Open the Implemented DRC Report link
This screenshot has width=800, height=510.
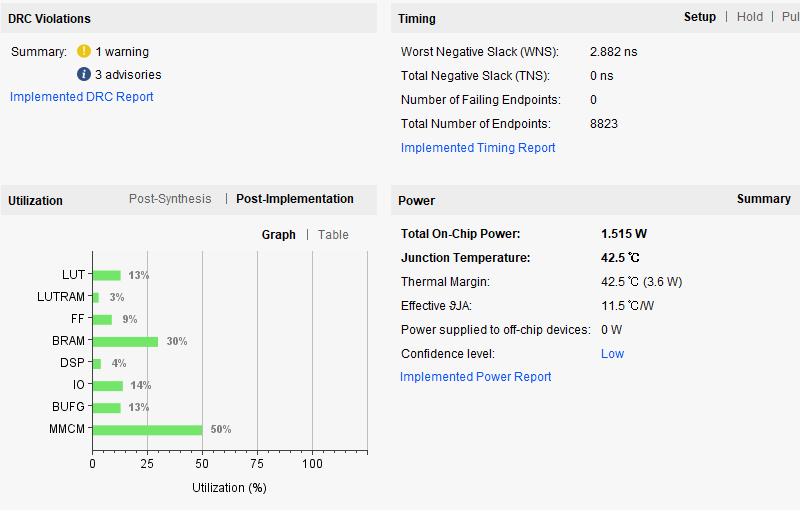(82, 97)
